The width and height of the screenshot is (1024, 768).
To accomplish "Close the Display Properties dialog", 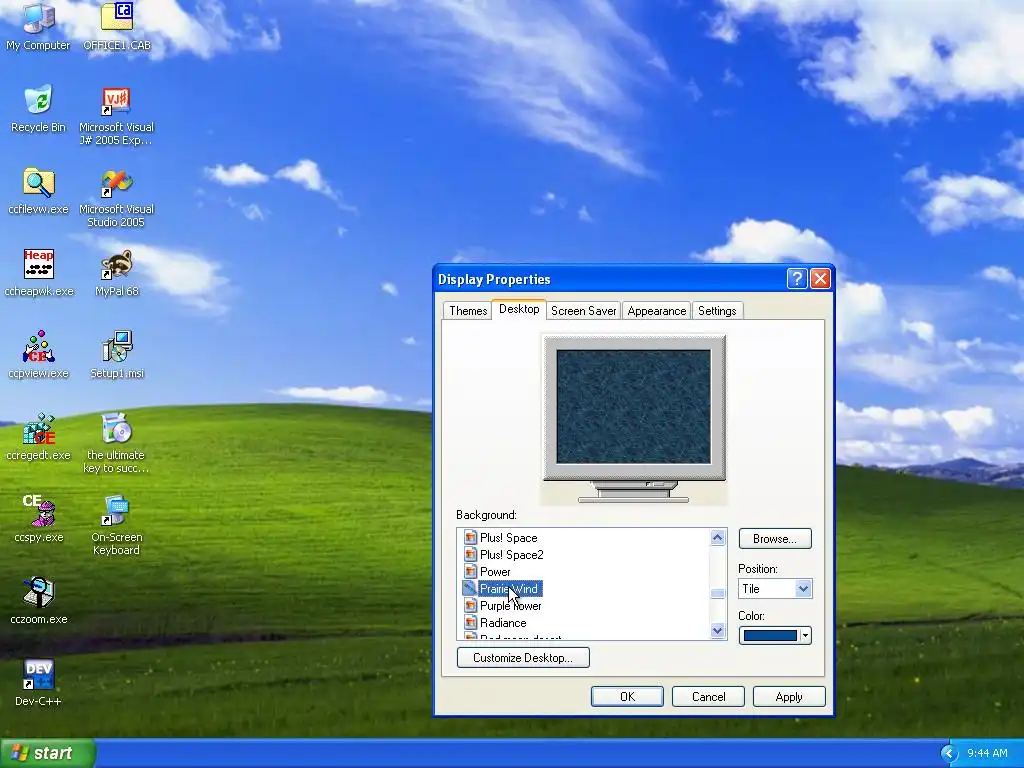I will coord(820,279).
